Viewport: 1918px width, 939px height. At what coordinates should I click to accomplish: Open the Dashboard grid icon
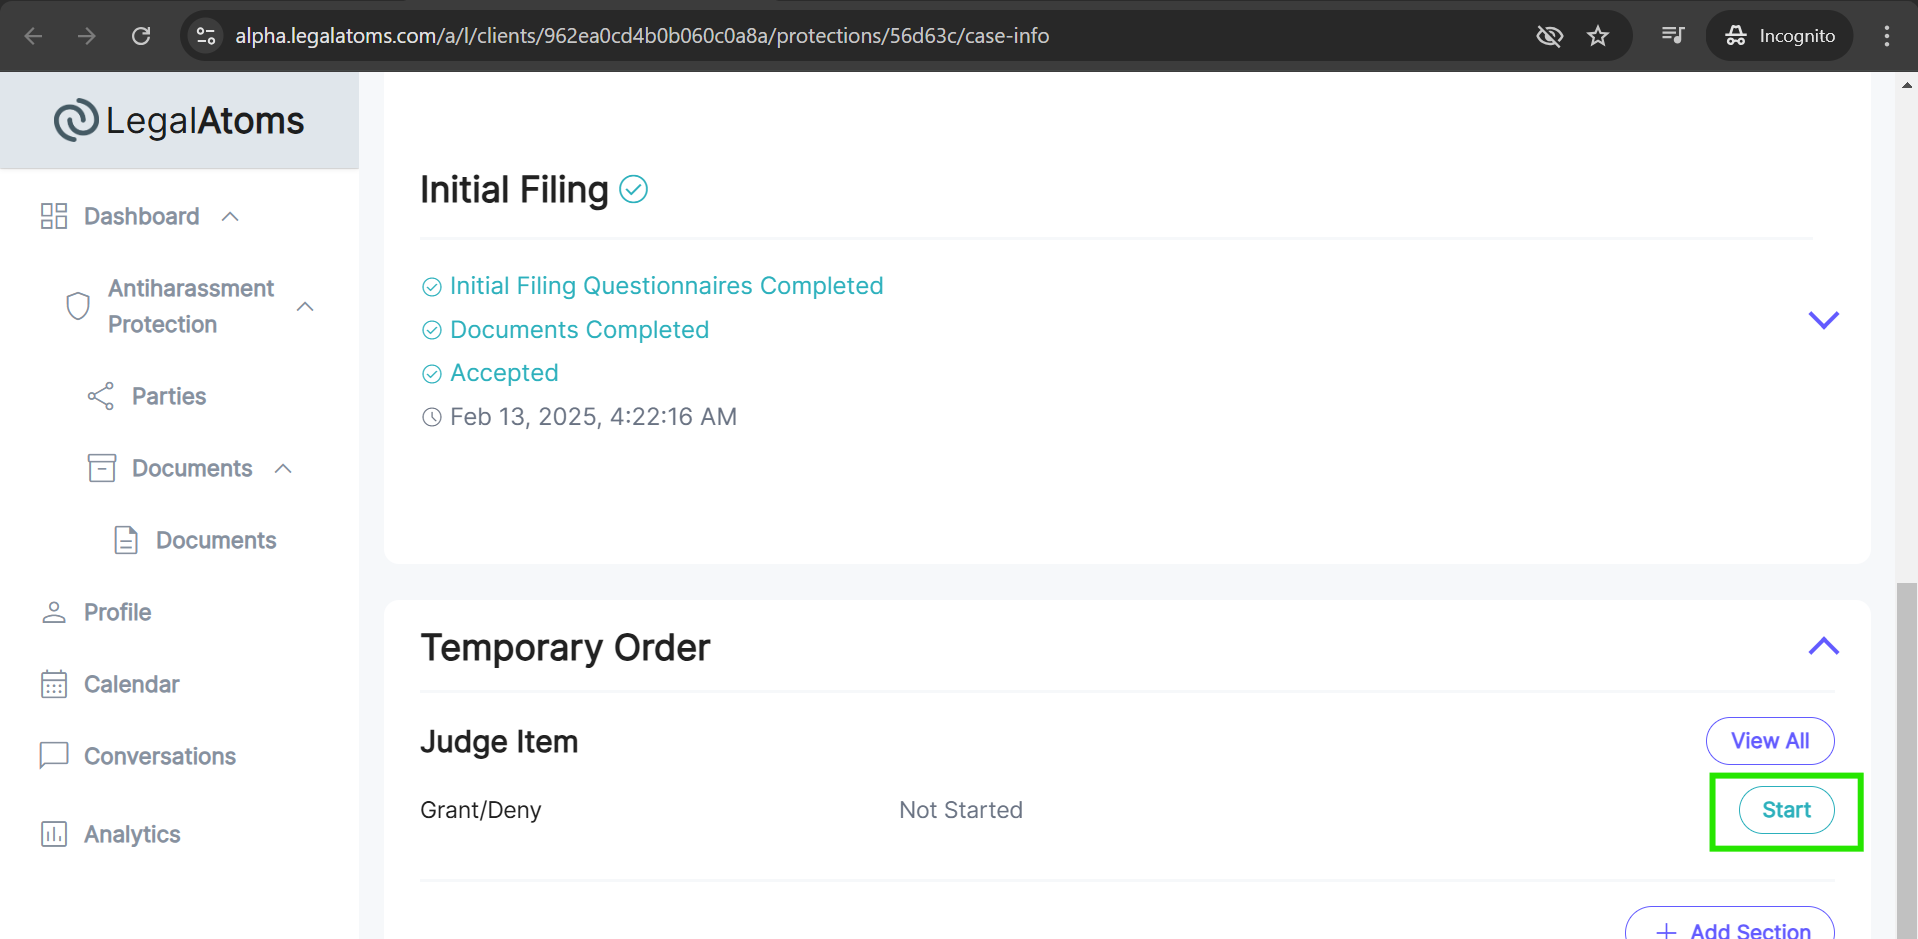[x=54, y=216]
